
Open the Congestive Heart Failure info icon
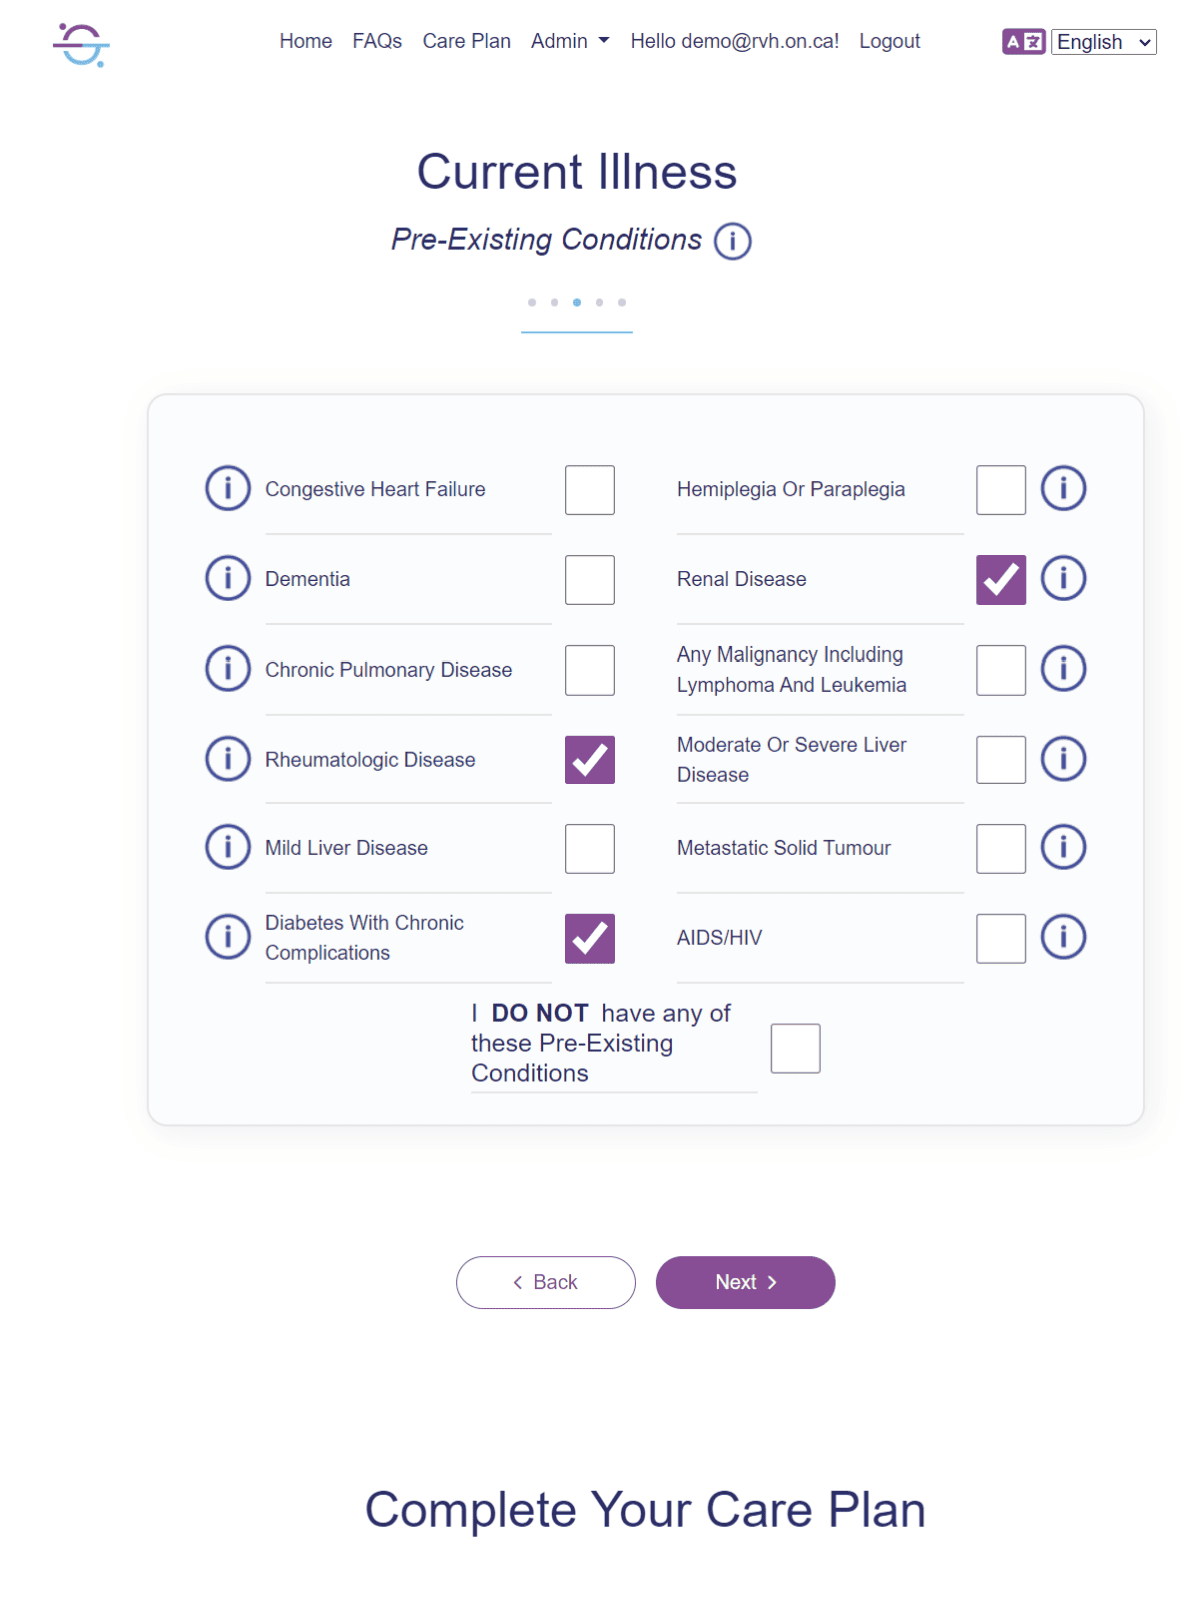coord(227,489)
